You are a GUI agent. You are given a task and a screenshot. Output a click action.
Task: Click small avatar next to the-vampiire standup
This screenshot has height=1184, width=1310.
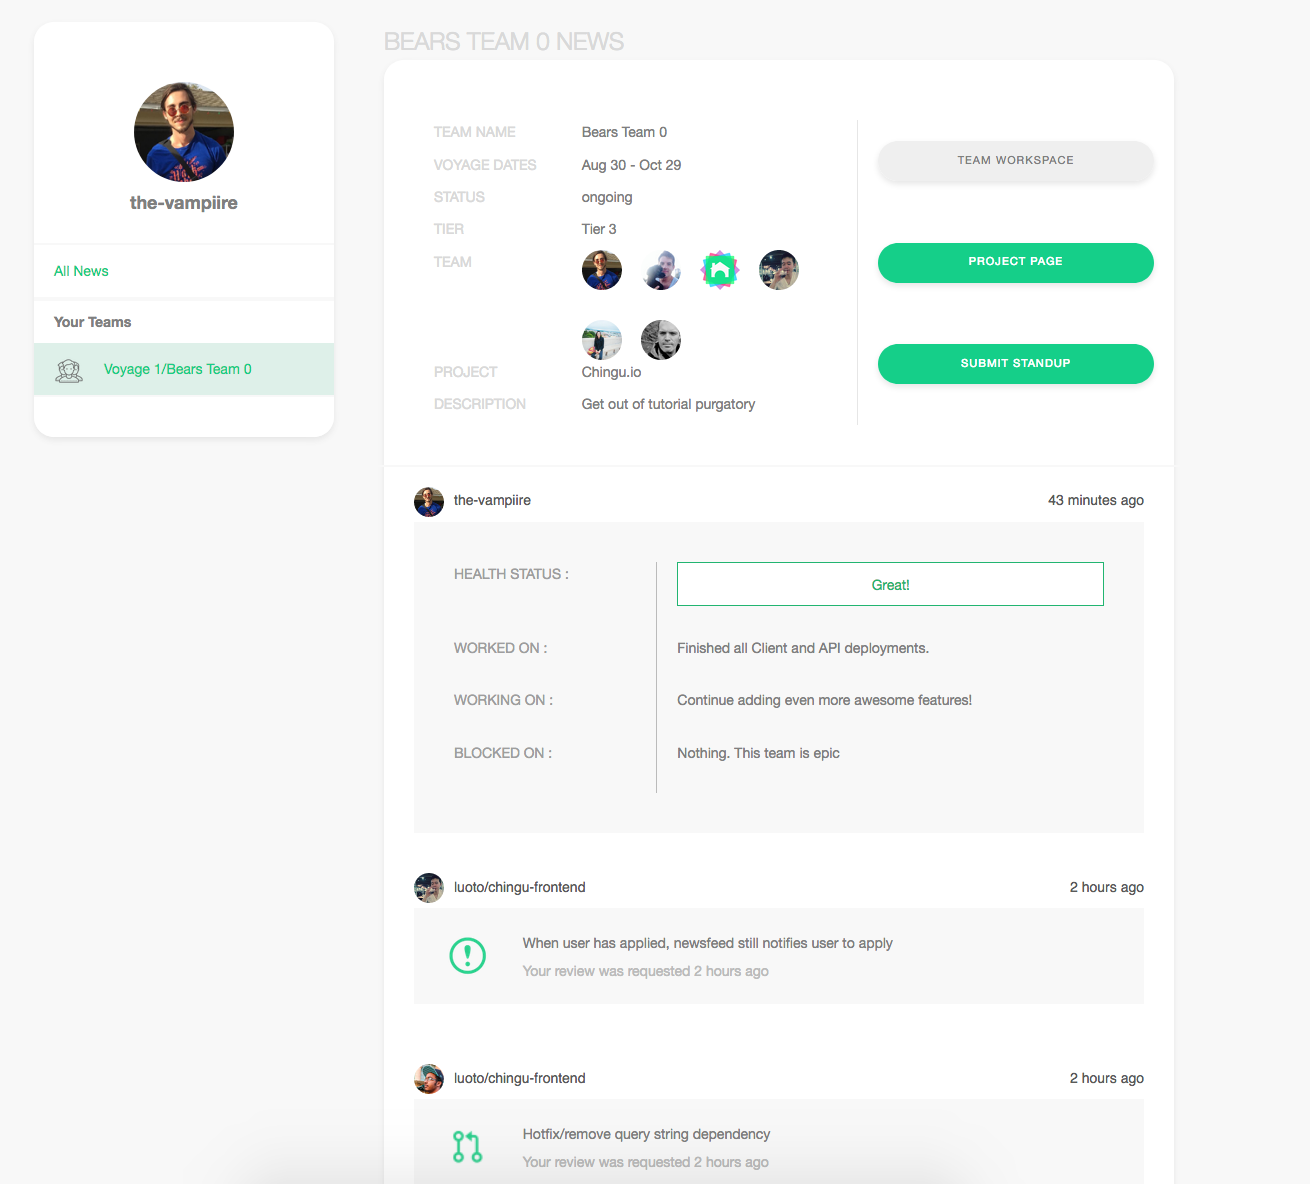tap(429, 501)
